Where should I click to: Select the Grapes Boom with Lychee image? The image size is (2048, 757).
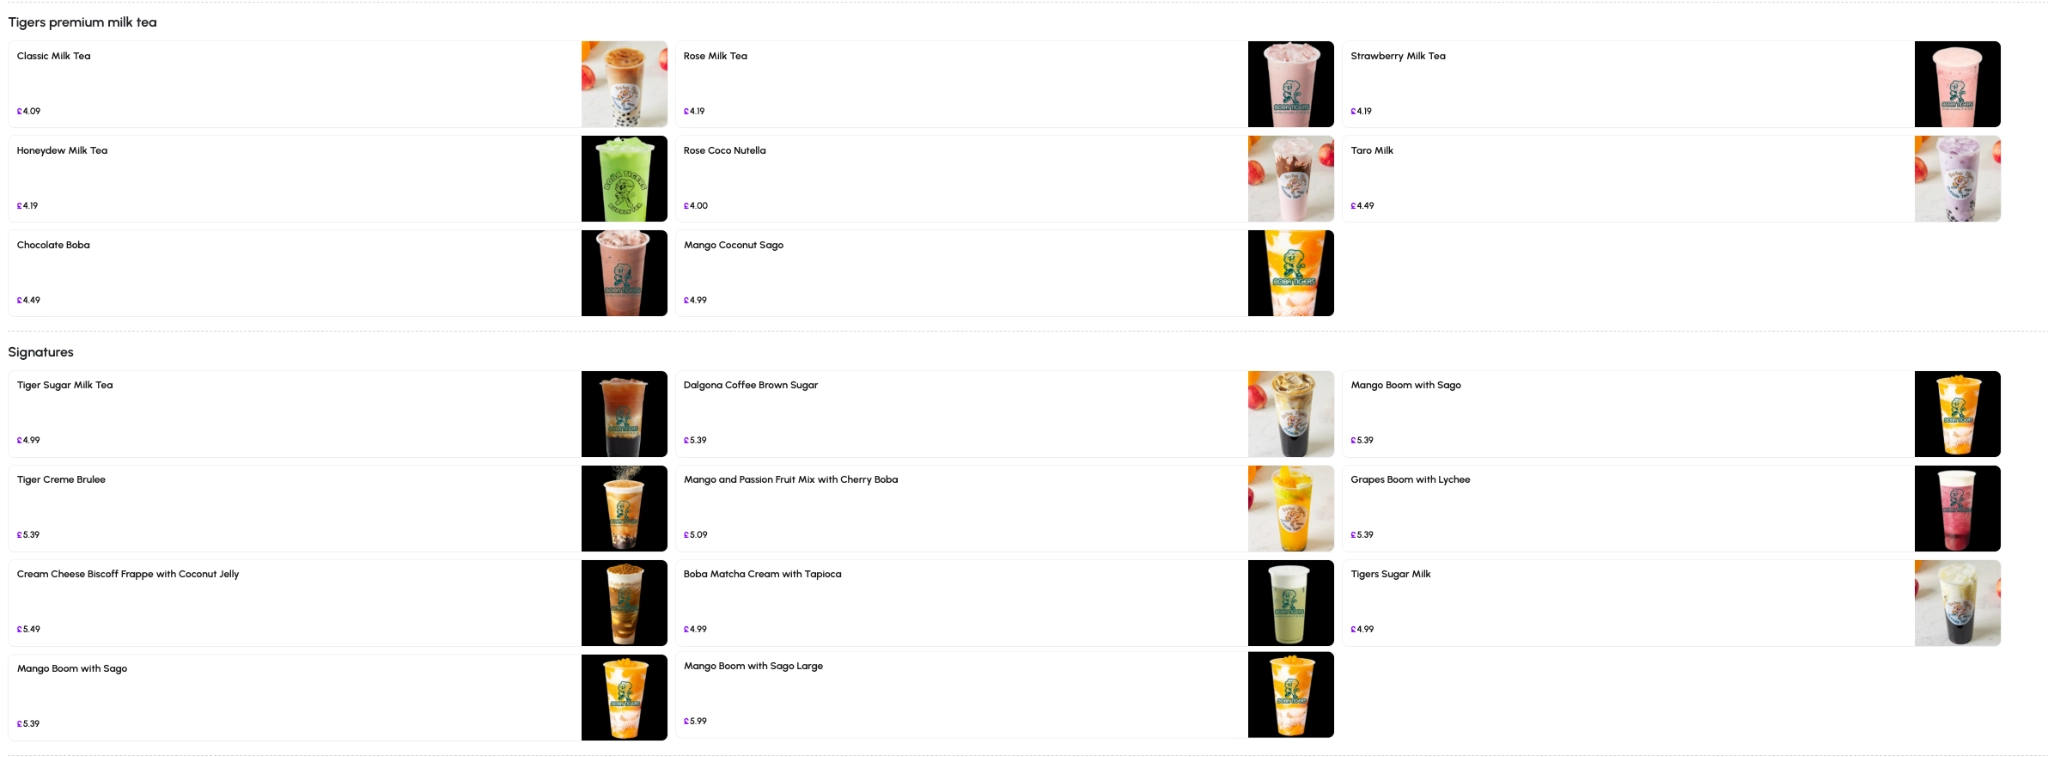click(x=1957, y=508)
